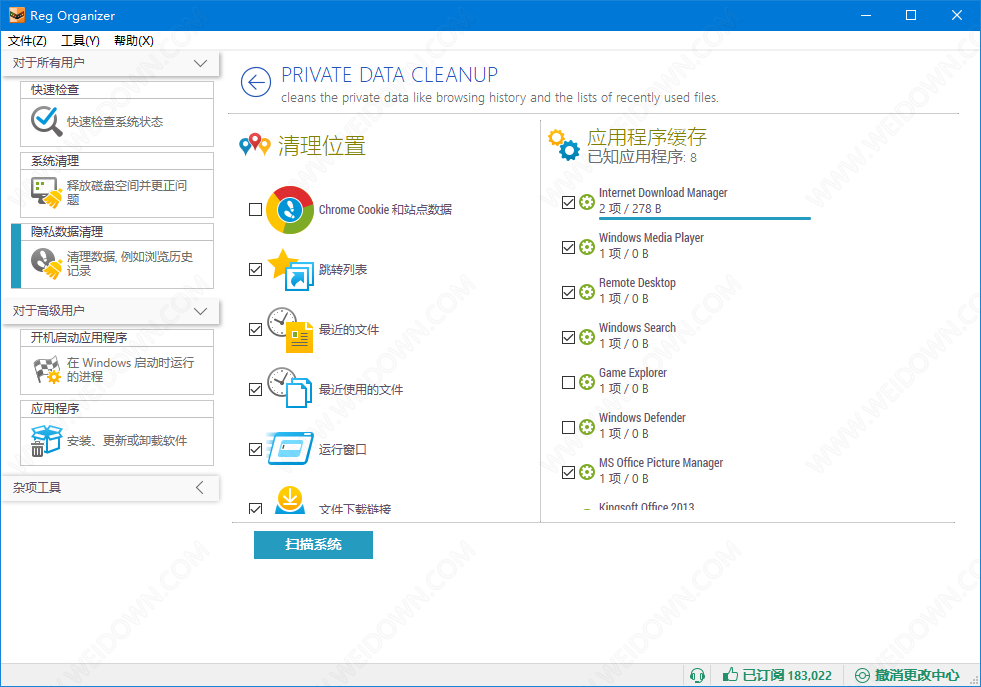Click the Reg Organizer title bar app icon

[17, 15]
